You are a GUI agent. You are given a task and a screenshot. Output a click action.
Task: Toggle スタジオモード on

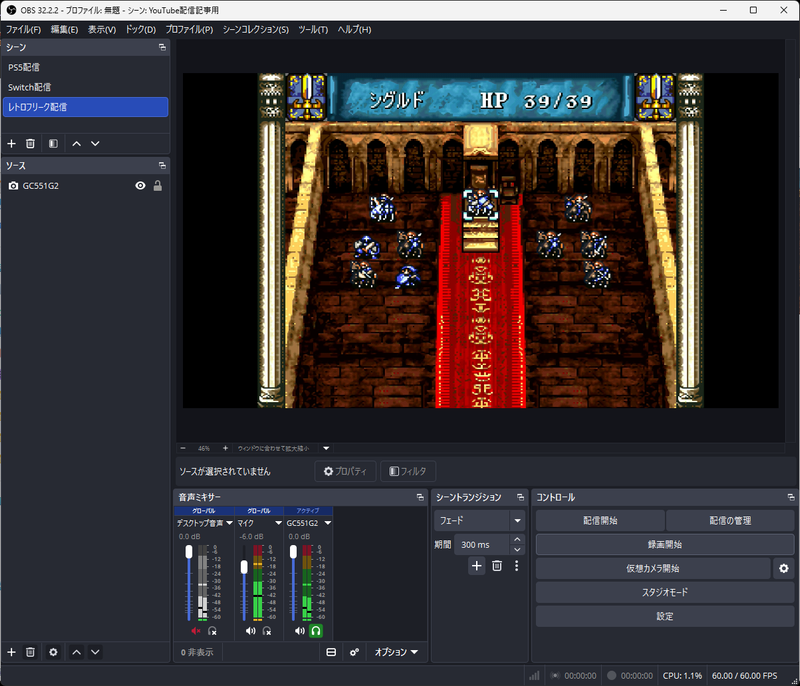coord(665,592)
